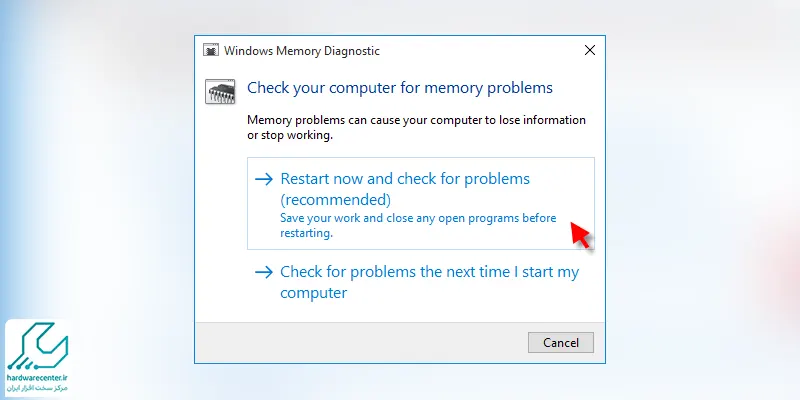Click the gray footer bar left of Cancel
Screen dimensions: 800x400
click(361, 342)
